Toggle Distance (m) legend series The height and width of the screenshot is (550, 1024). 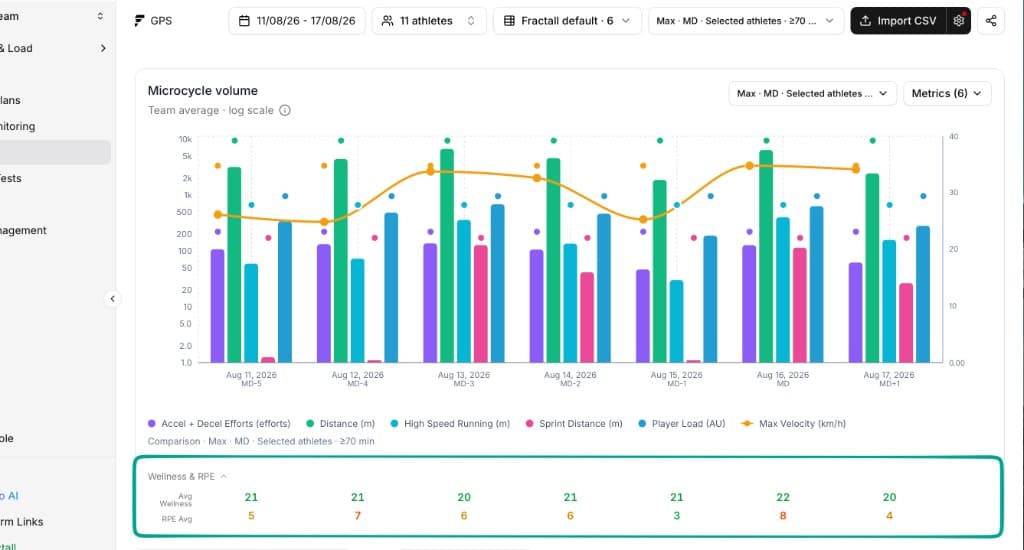341,423
